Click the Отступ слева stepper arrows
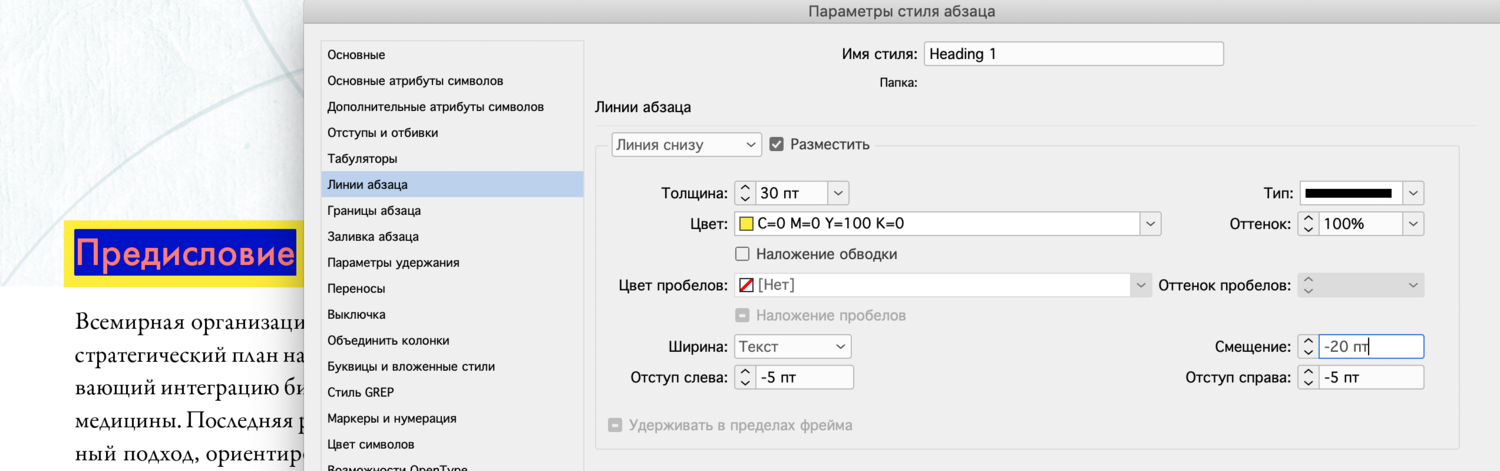The image size is (1500, 471). [744, 377]
